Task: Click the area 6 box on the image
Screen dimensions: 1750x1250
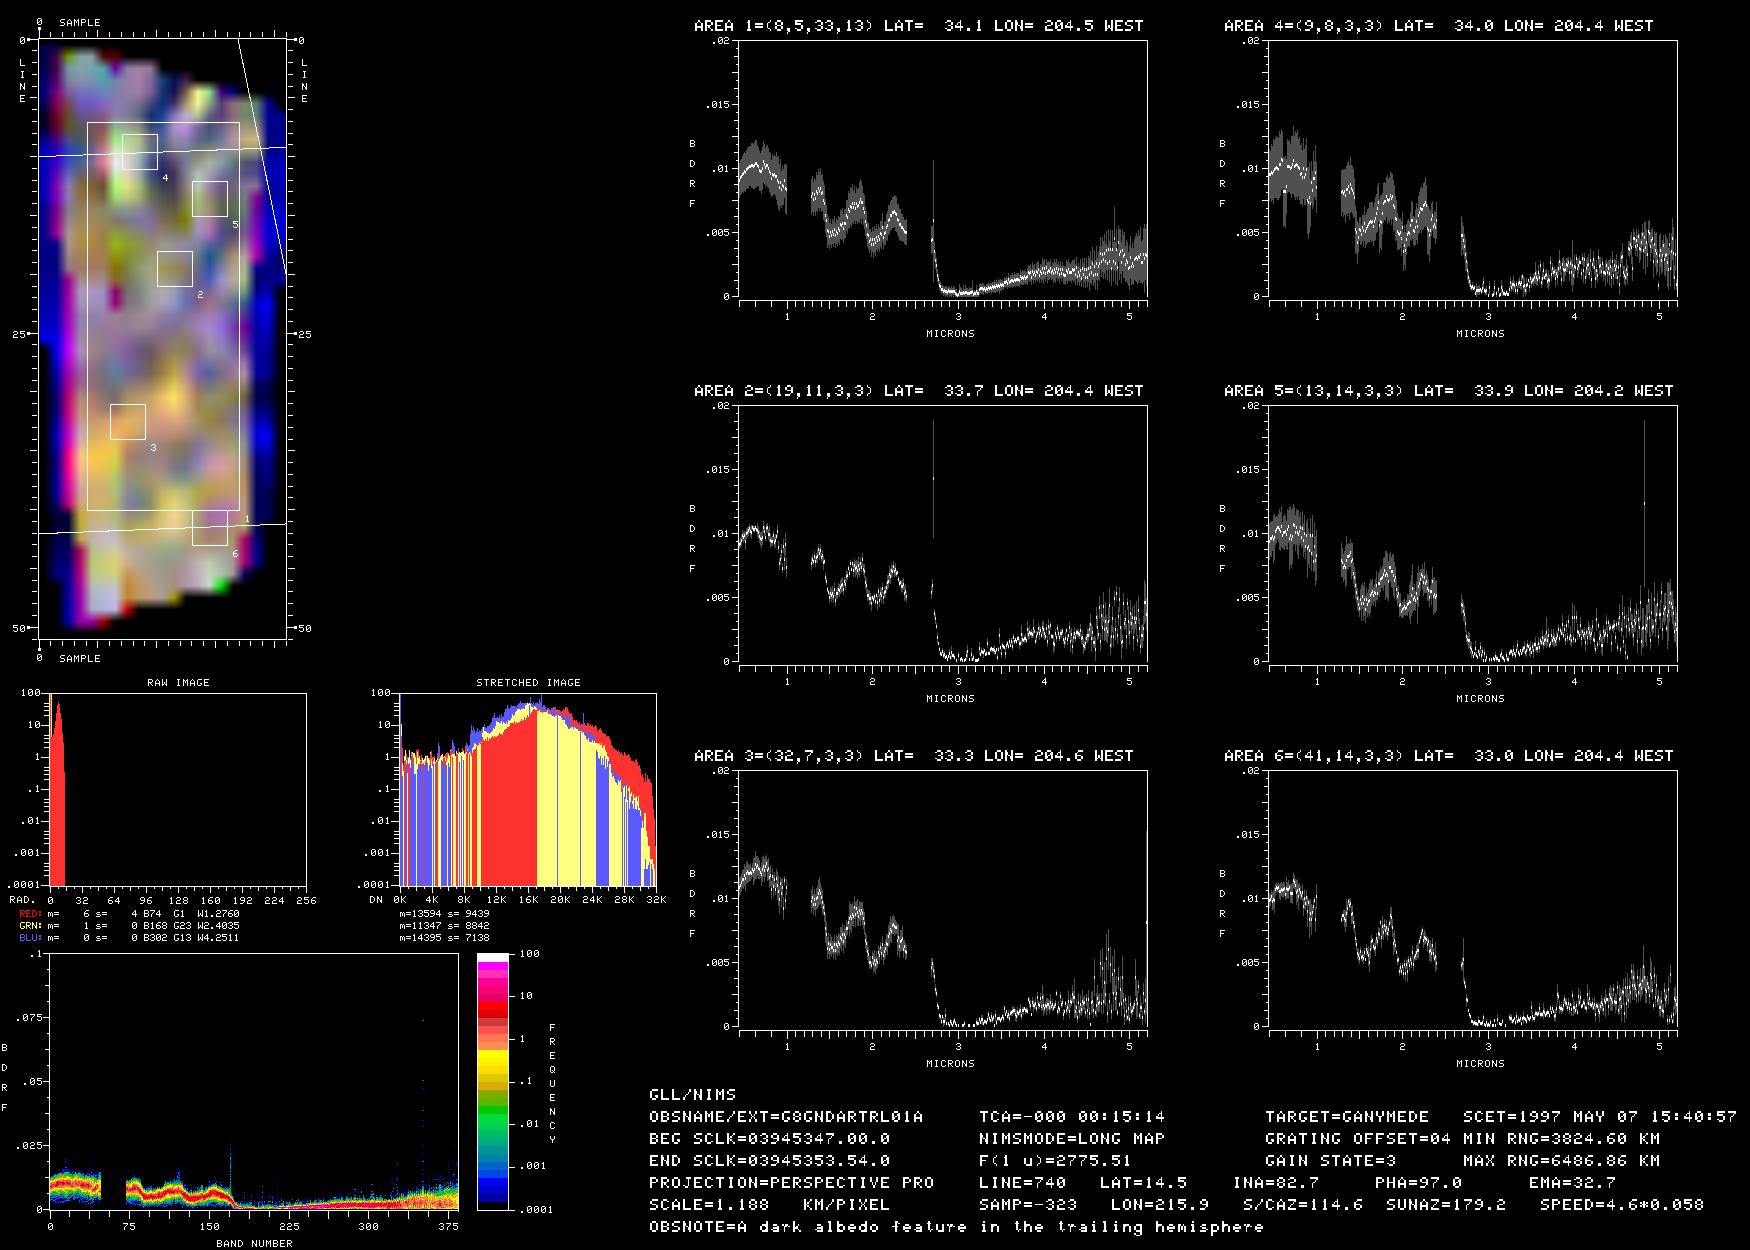Action: point(210,528)
